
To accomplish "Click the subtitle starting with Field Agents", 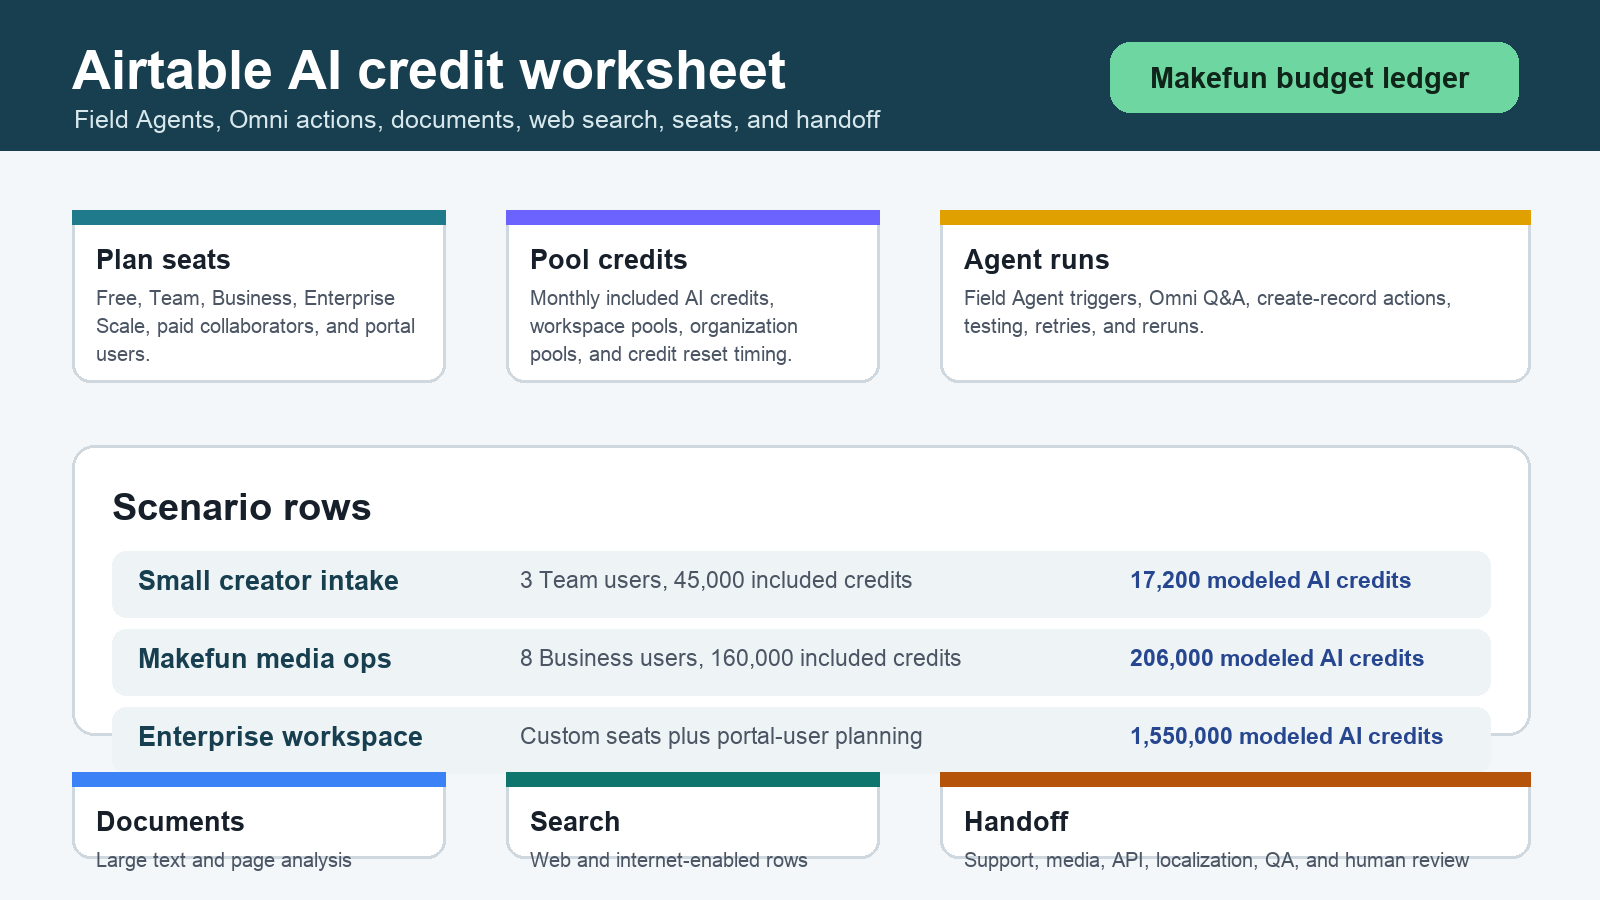I will [477, 120].
